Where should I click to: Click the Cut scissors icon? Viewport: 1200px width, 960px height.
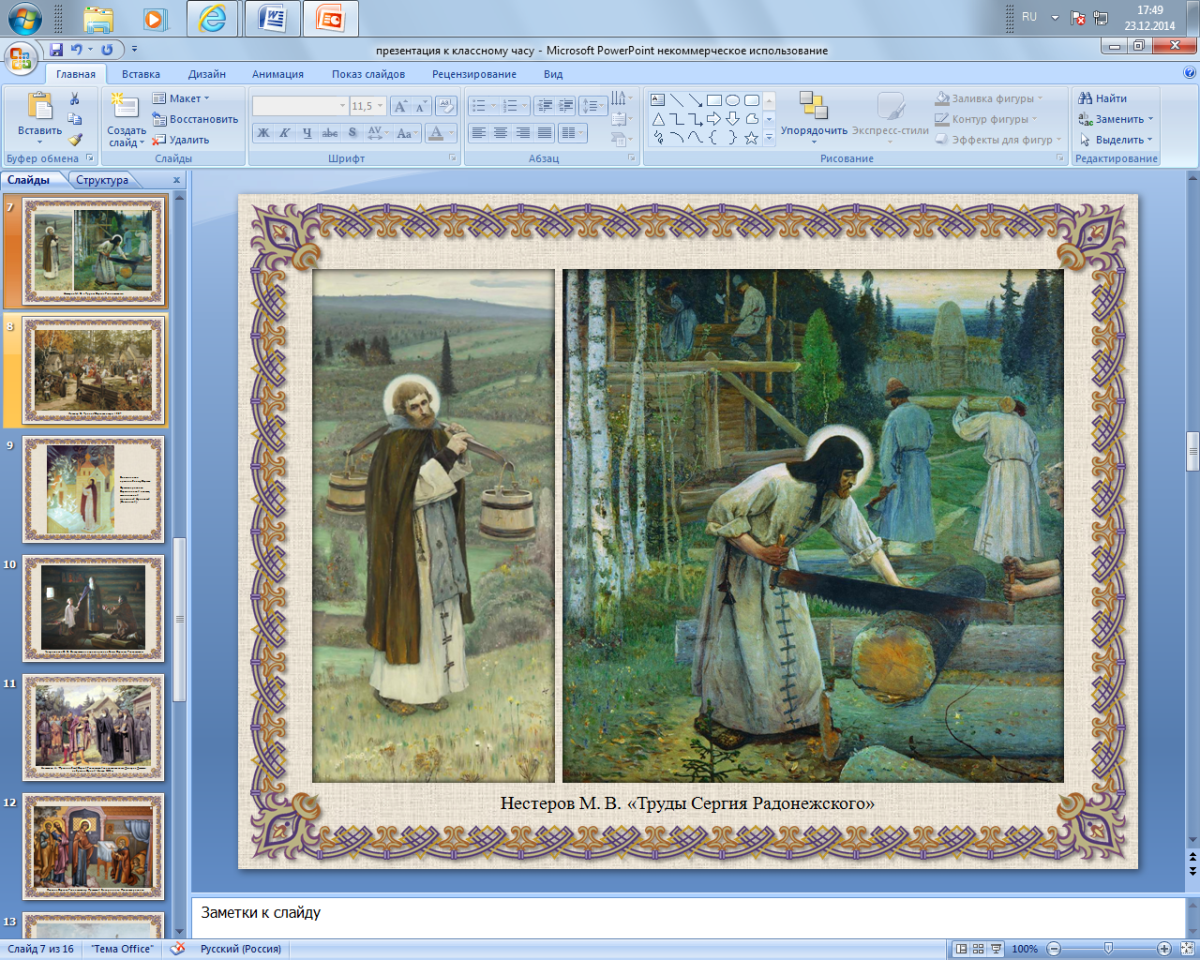tap(74, 98)
